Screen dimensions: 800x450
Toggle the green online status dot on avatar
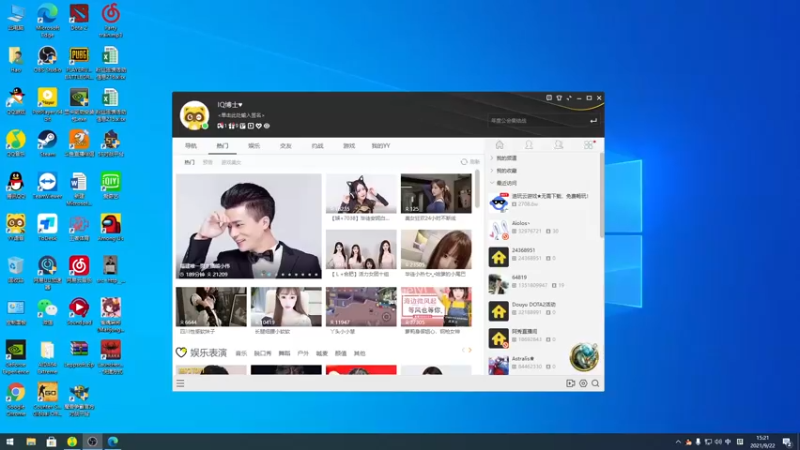[x=205, y=126]
